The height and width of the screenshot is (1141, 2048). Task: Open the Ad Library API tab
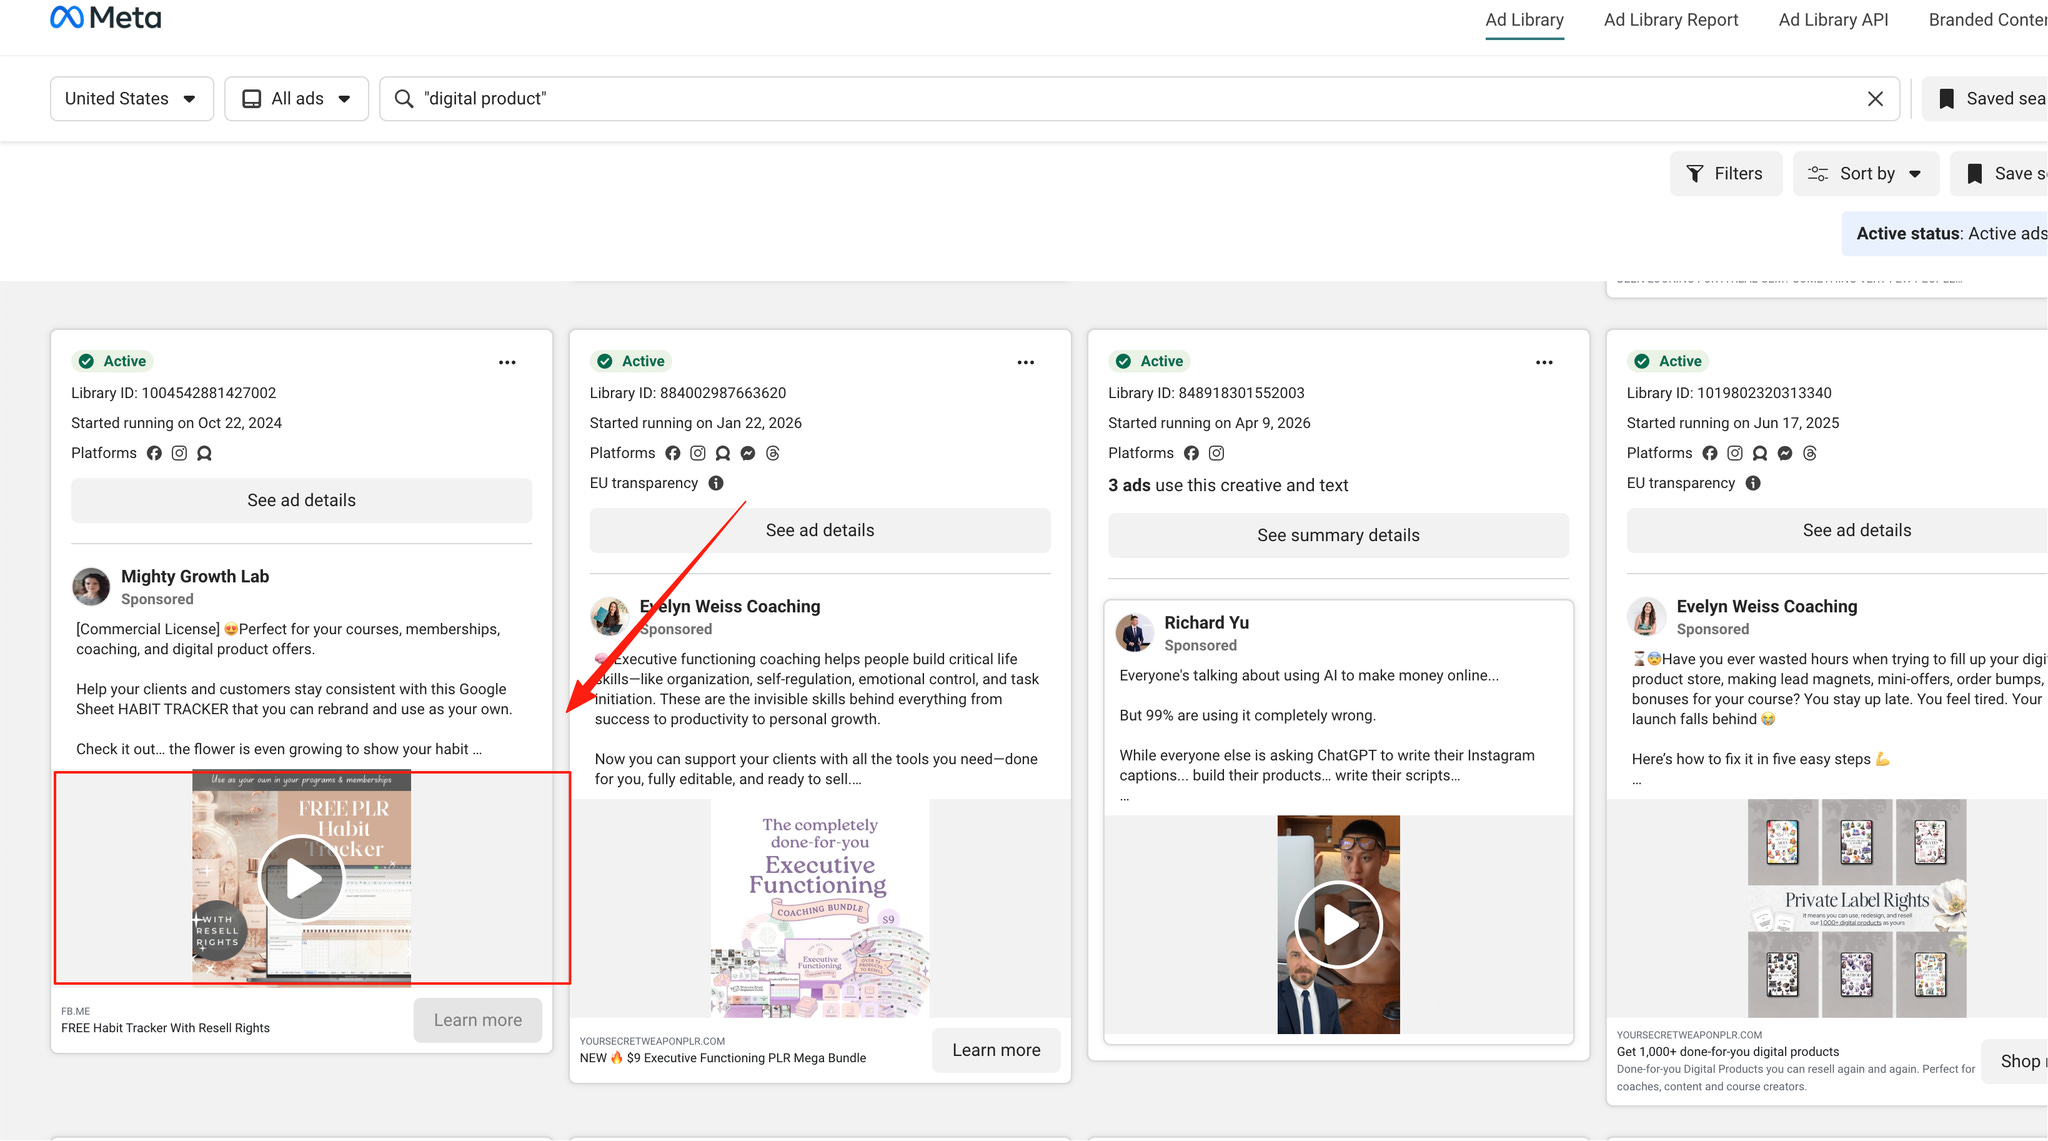click(x=1833, y=20)
